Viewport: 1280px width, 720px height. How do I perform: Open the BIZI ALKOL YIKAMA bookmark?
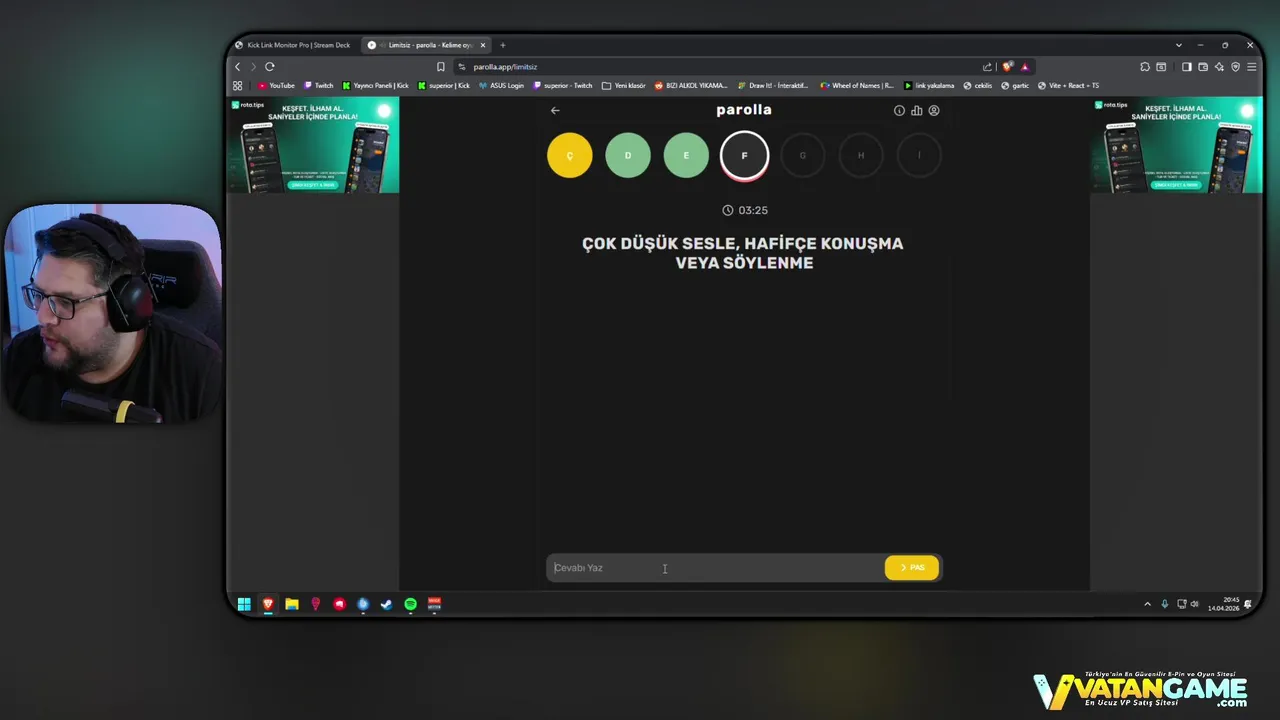[691, 86]
